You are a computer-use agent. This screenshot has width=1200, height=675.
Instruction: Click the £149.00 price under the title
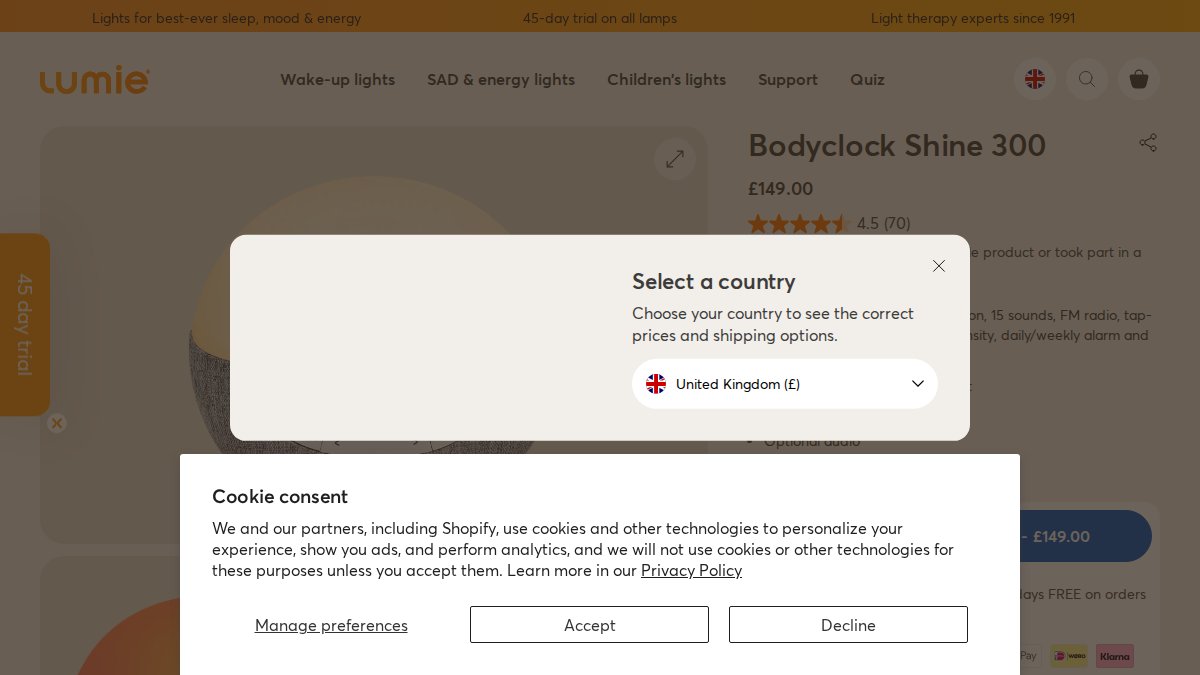point(781,188)
